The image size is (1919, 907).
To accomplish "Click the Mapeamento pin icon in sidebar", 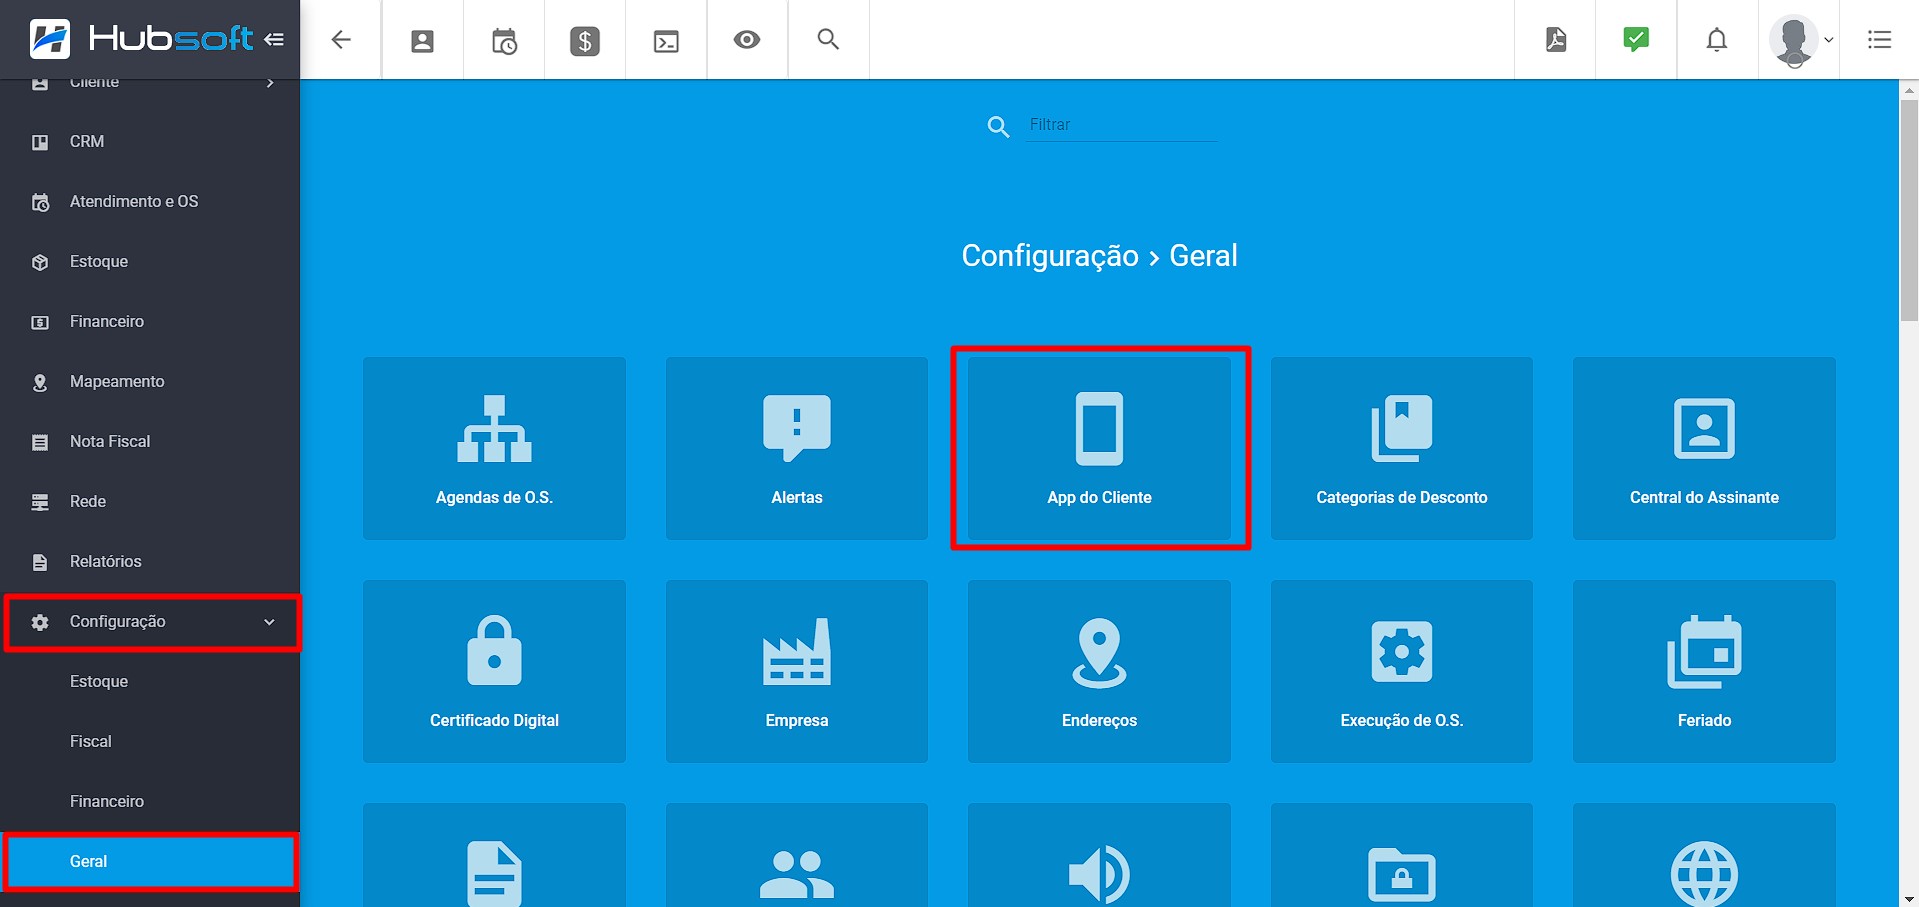I will coord(40,382).
